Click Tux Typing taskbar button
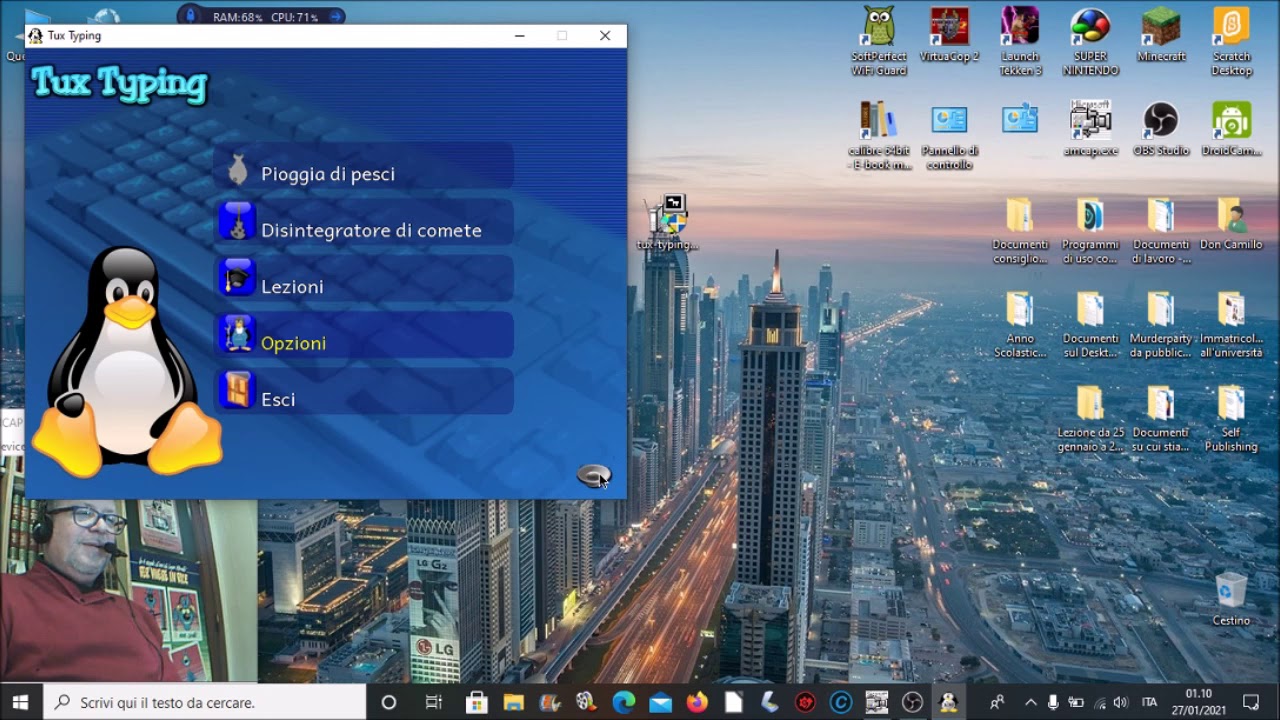Viewport: 1280px width, 720px height. point(948,702)
